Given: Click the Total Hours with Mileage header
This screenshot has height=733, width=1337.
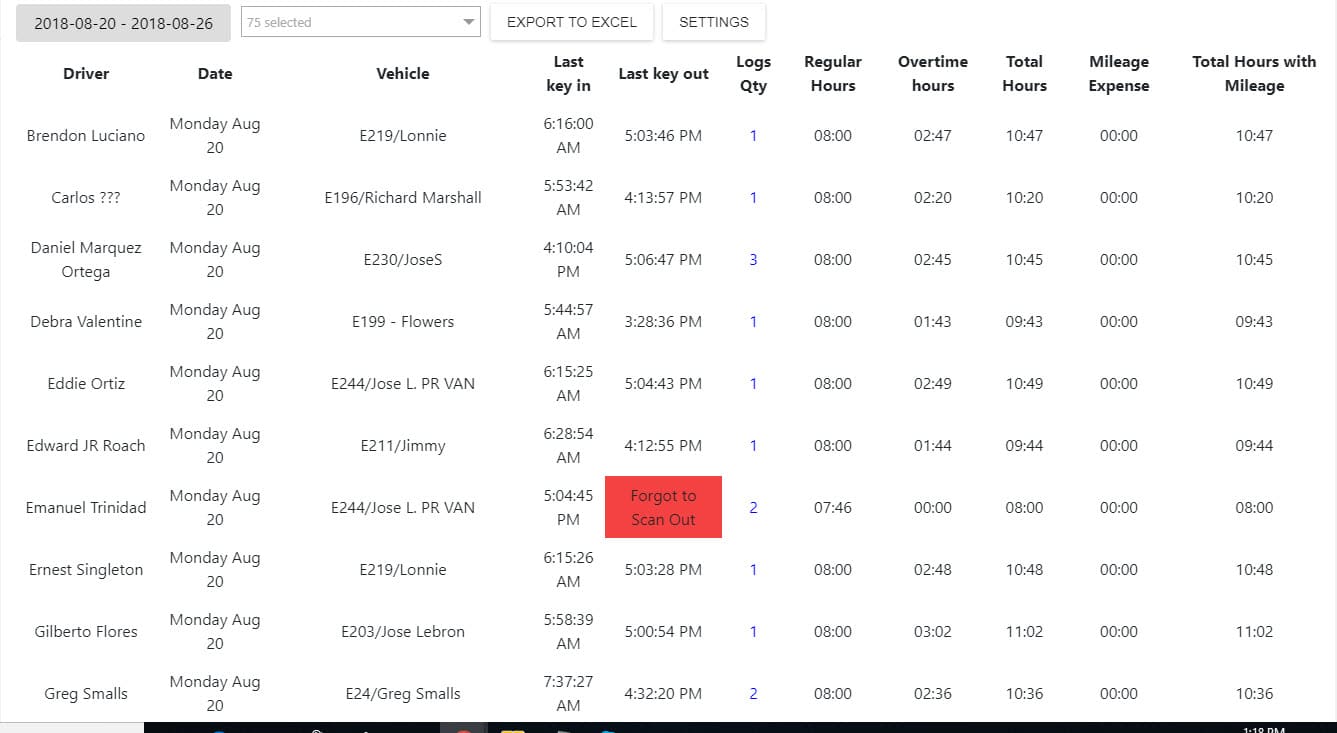Looking at the screenshot, I should coord(1253,74).
